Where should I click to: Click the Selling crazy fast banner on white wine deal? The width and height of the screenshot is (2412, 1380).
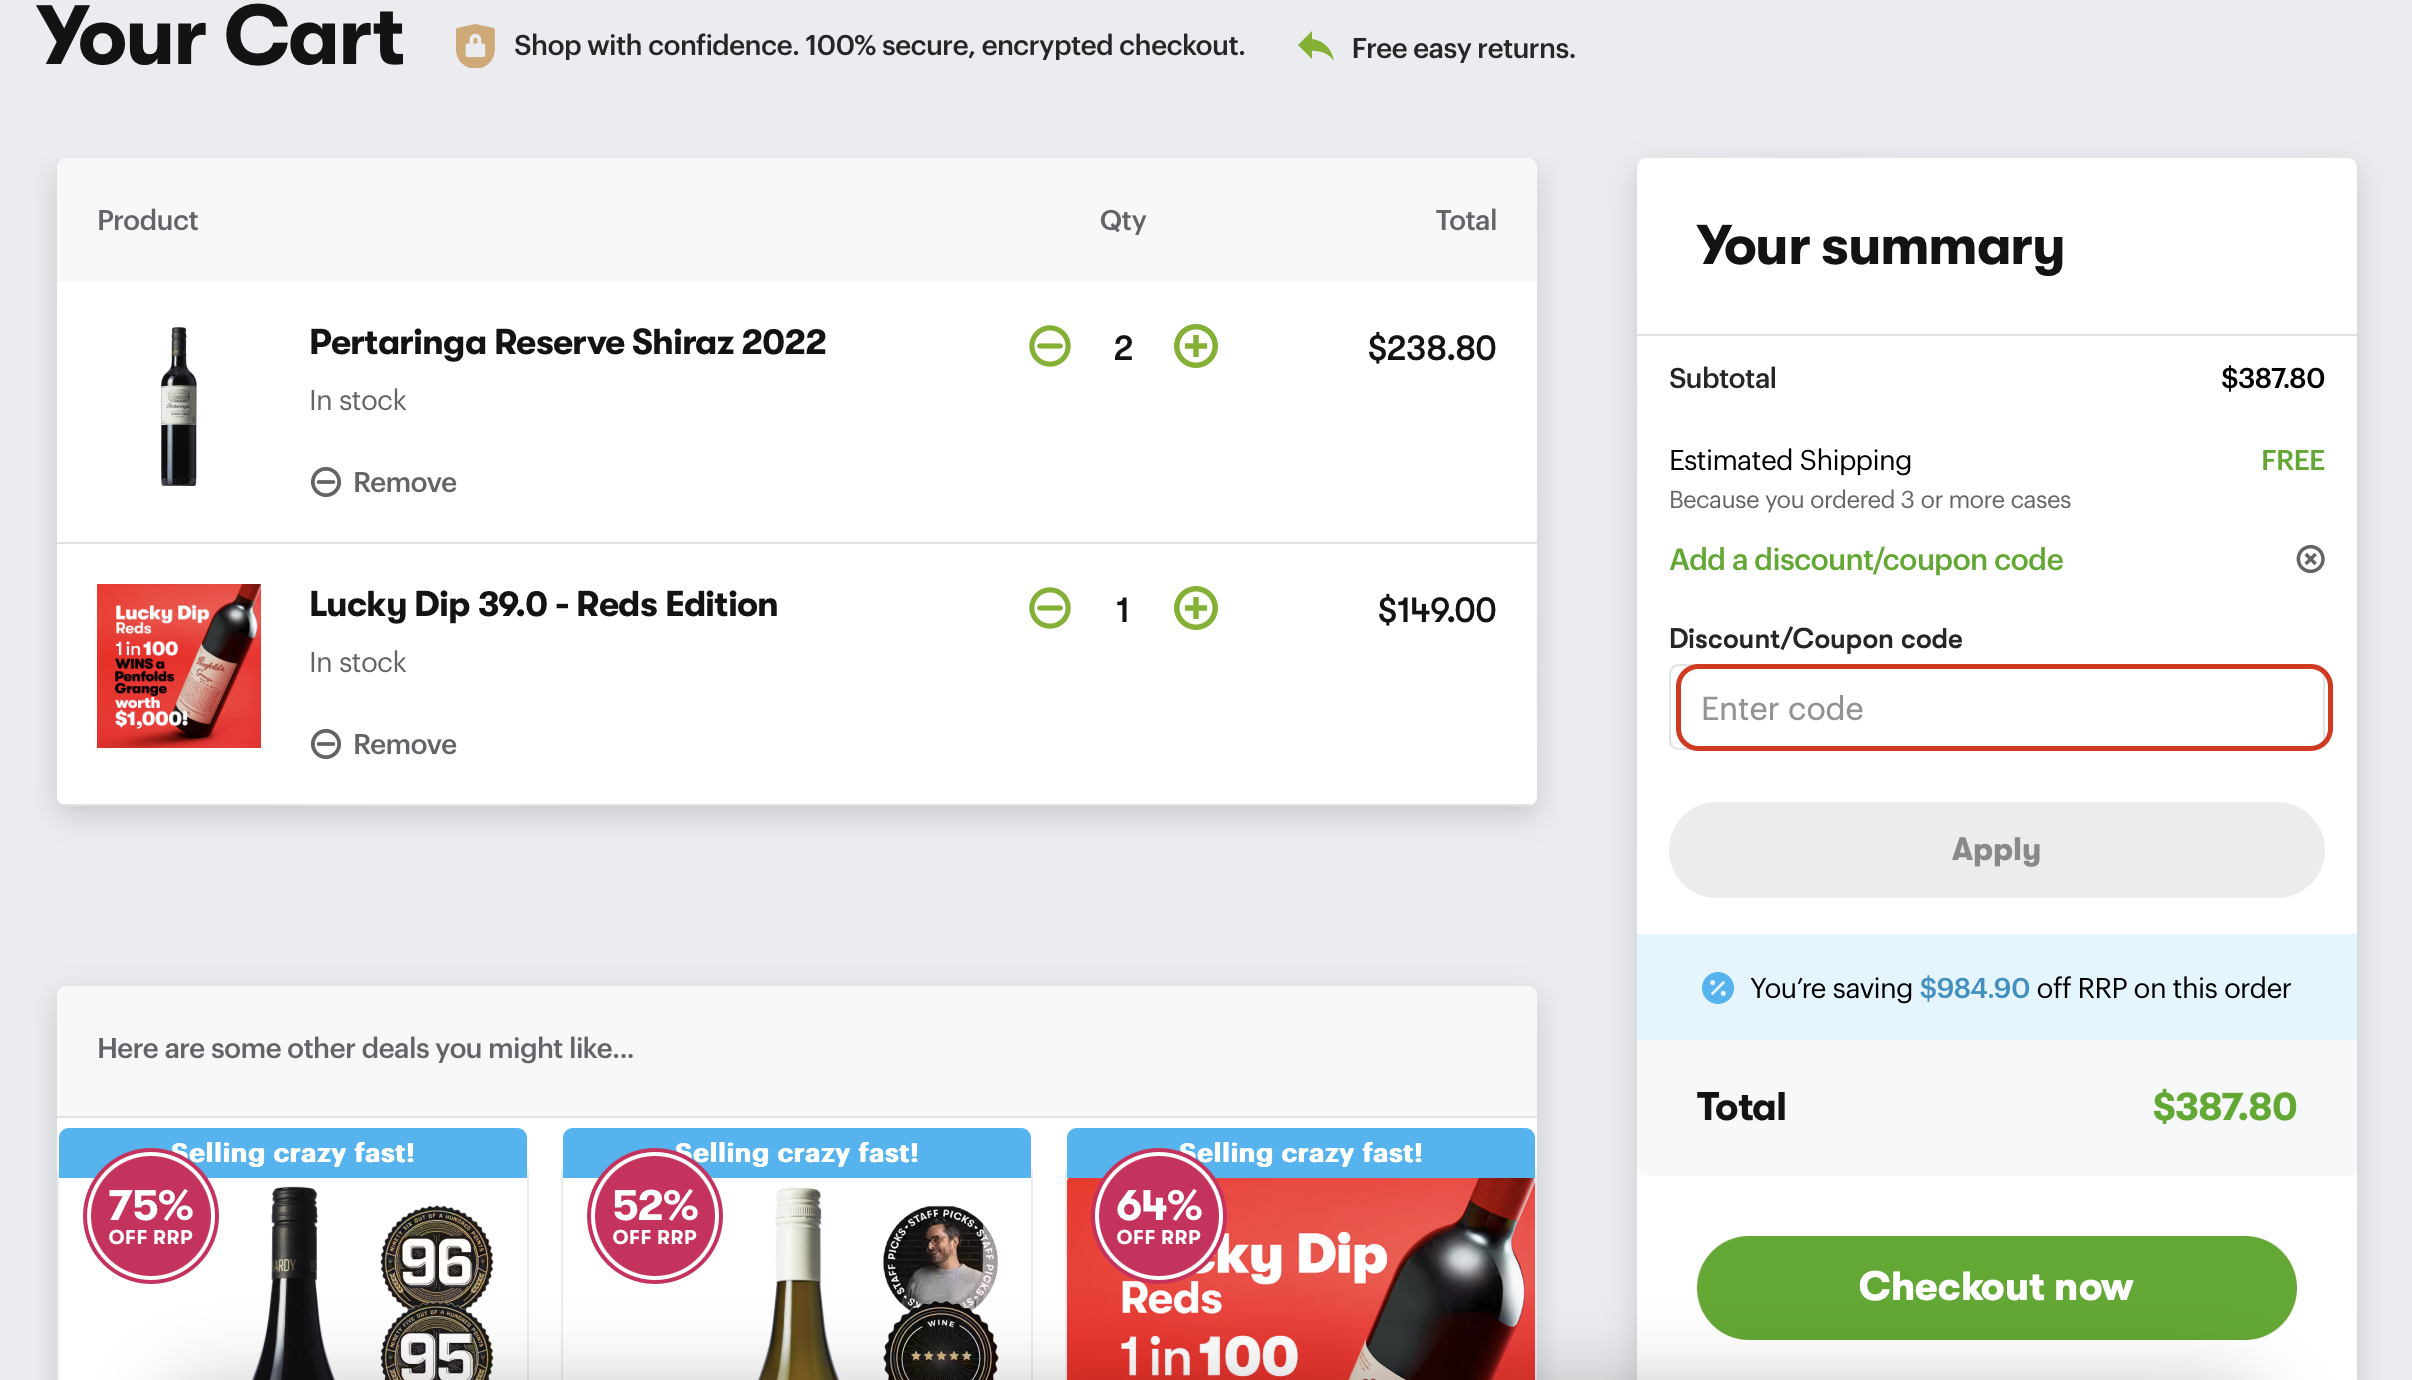coord(797,1152)
